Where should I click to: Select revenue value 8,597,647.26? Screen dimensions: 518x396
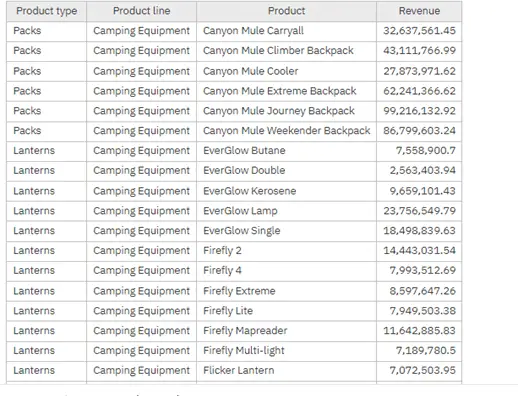click(423, 291)
